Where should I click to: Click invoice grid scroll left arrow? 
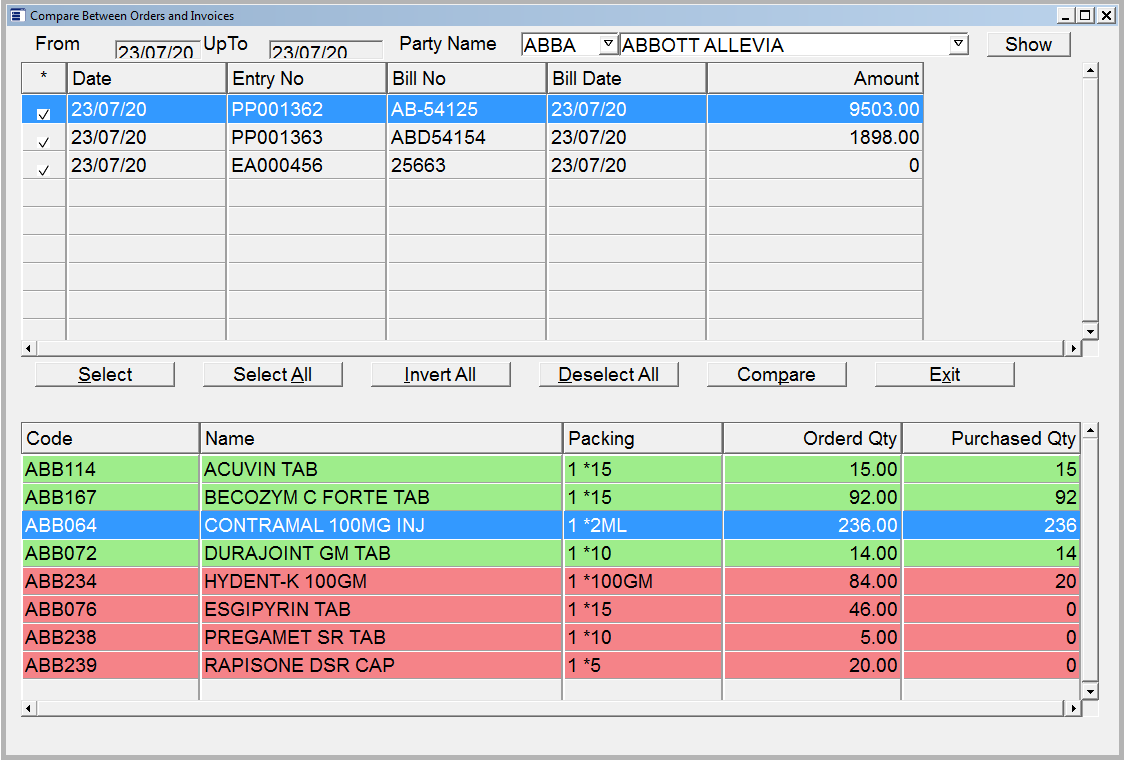click(29, 348)
